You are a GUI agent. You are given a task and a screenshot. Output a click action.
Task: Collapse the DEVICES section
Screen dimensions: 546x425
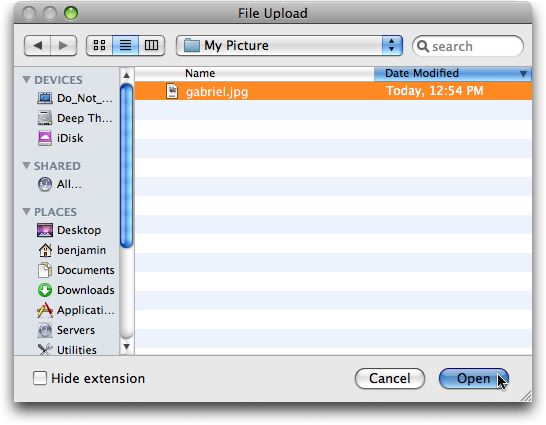click(26, 80)
